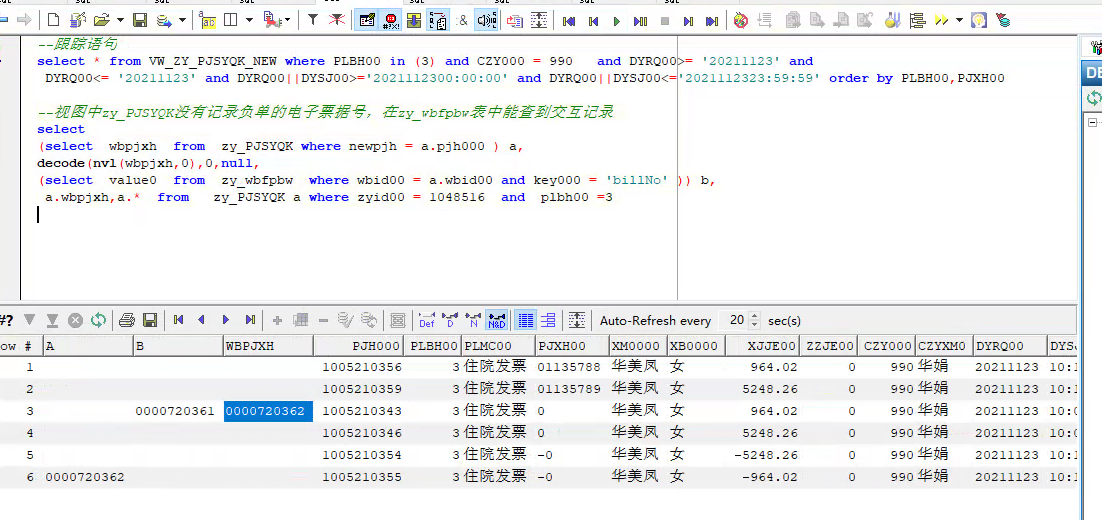This screenshot has height=520, width=1102.
Task: Toggle the 'Def' column sizing option
Action: click(x=427, y=320)
